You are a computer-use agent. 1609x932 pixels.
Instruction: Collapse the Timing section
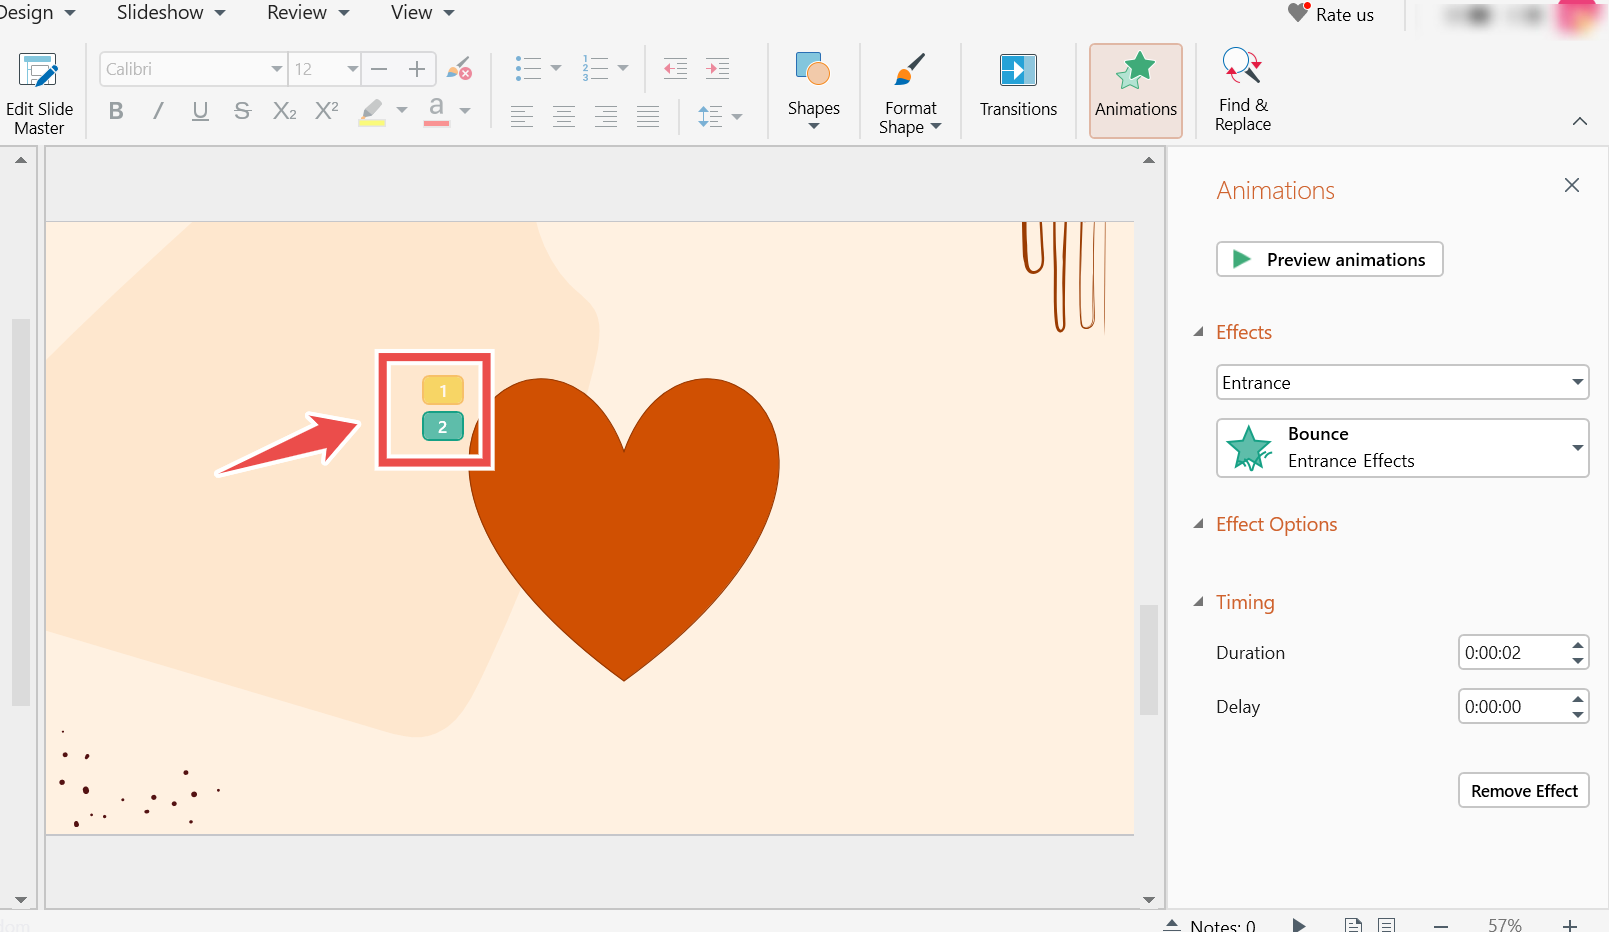point(1199,602)
